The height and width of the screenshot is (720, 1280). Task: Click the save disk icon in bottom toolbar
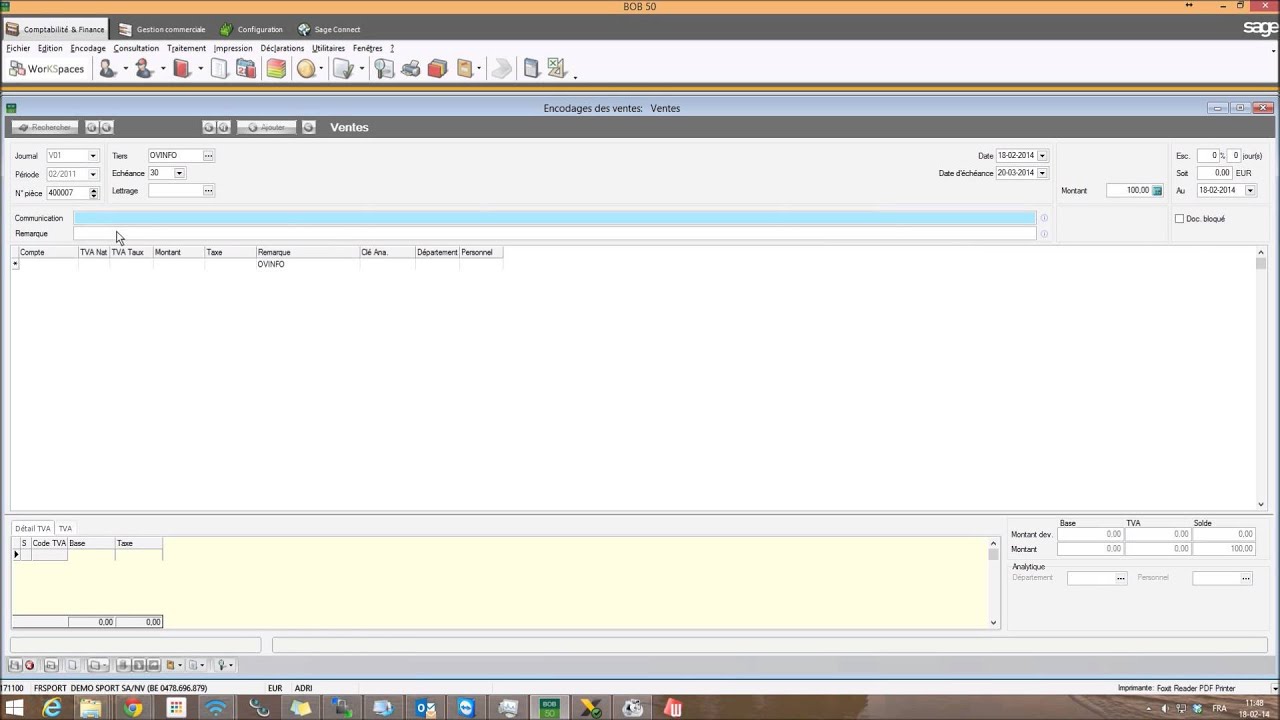(15, 665)
